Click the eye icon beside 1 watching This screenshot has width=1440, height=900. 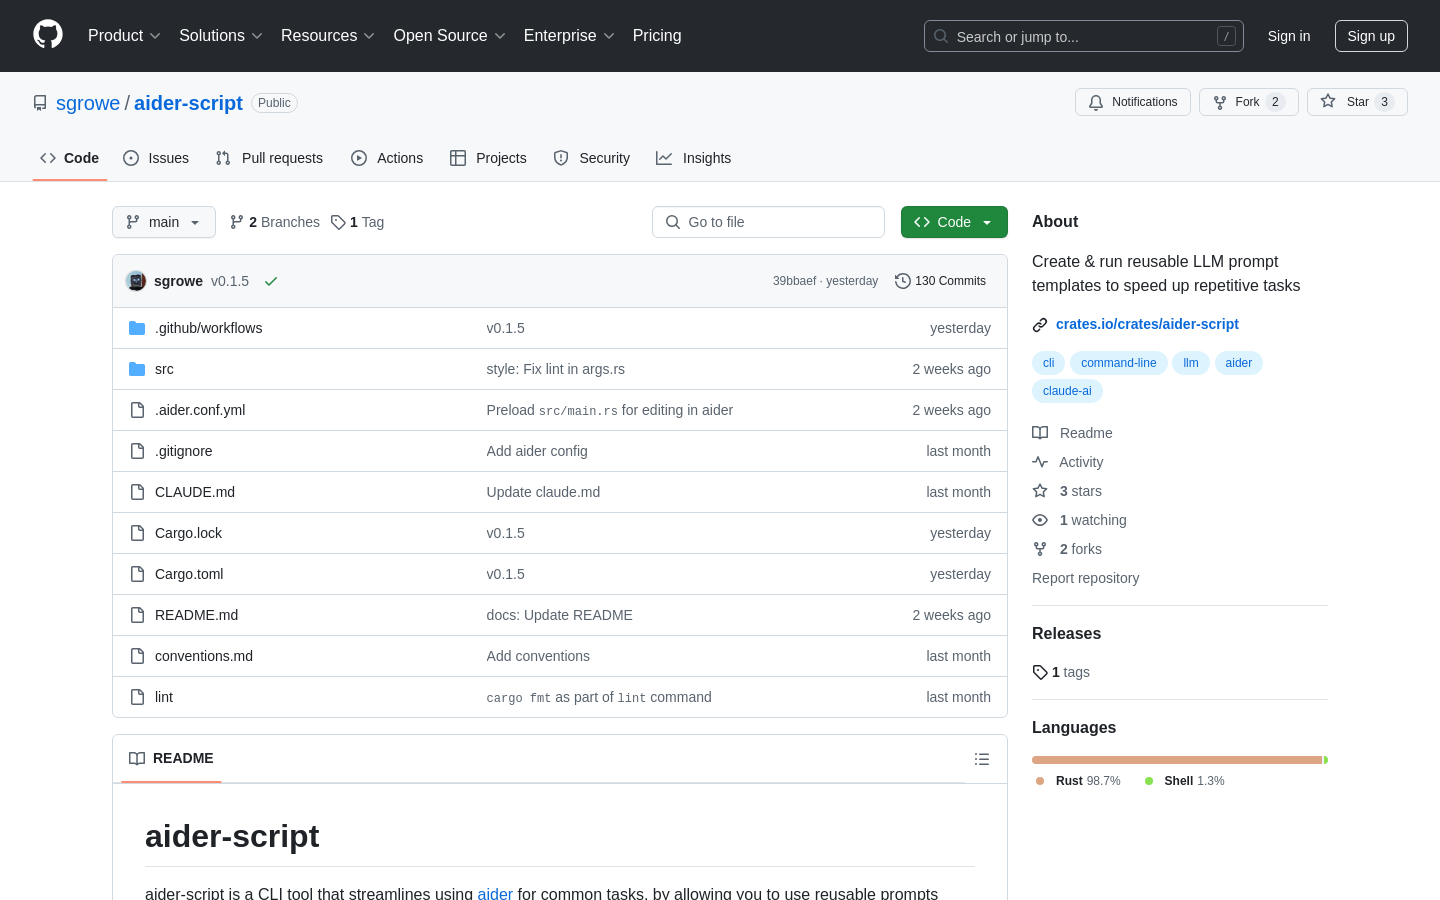[1040, 520]
